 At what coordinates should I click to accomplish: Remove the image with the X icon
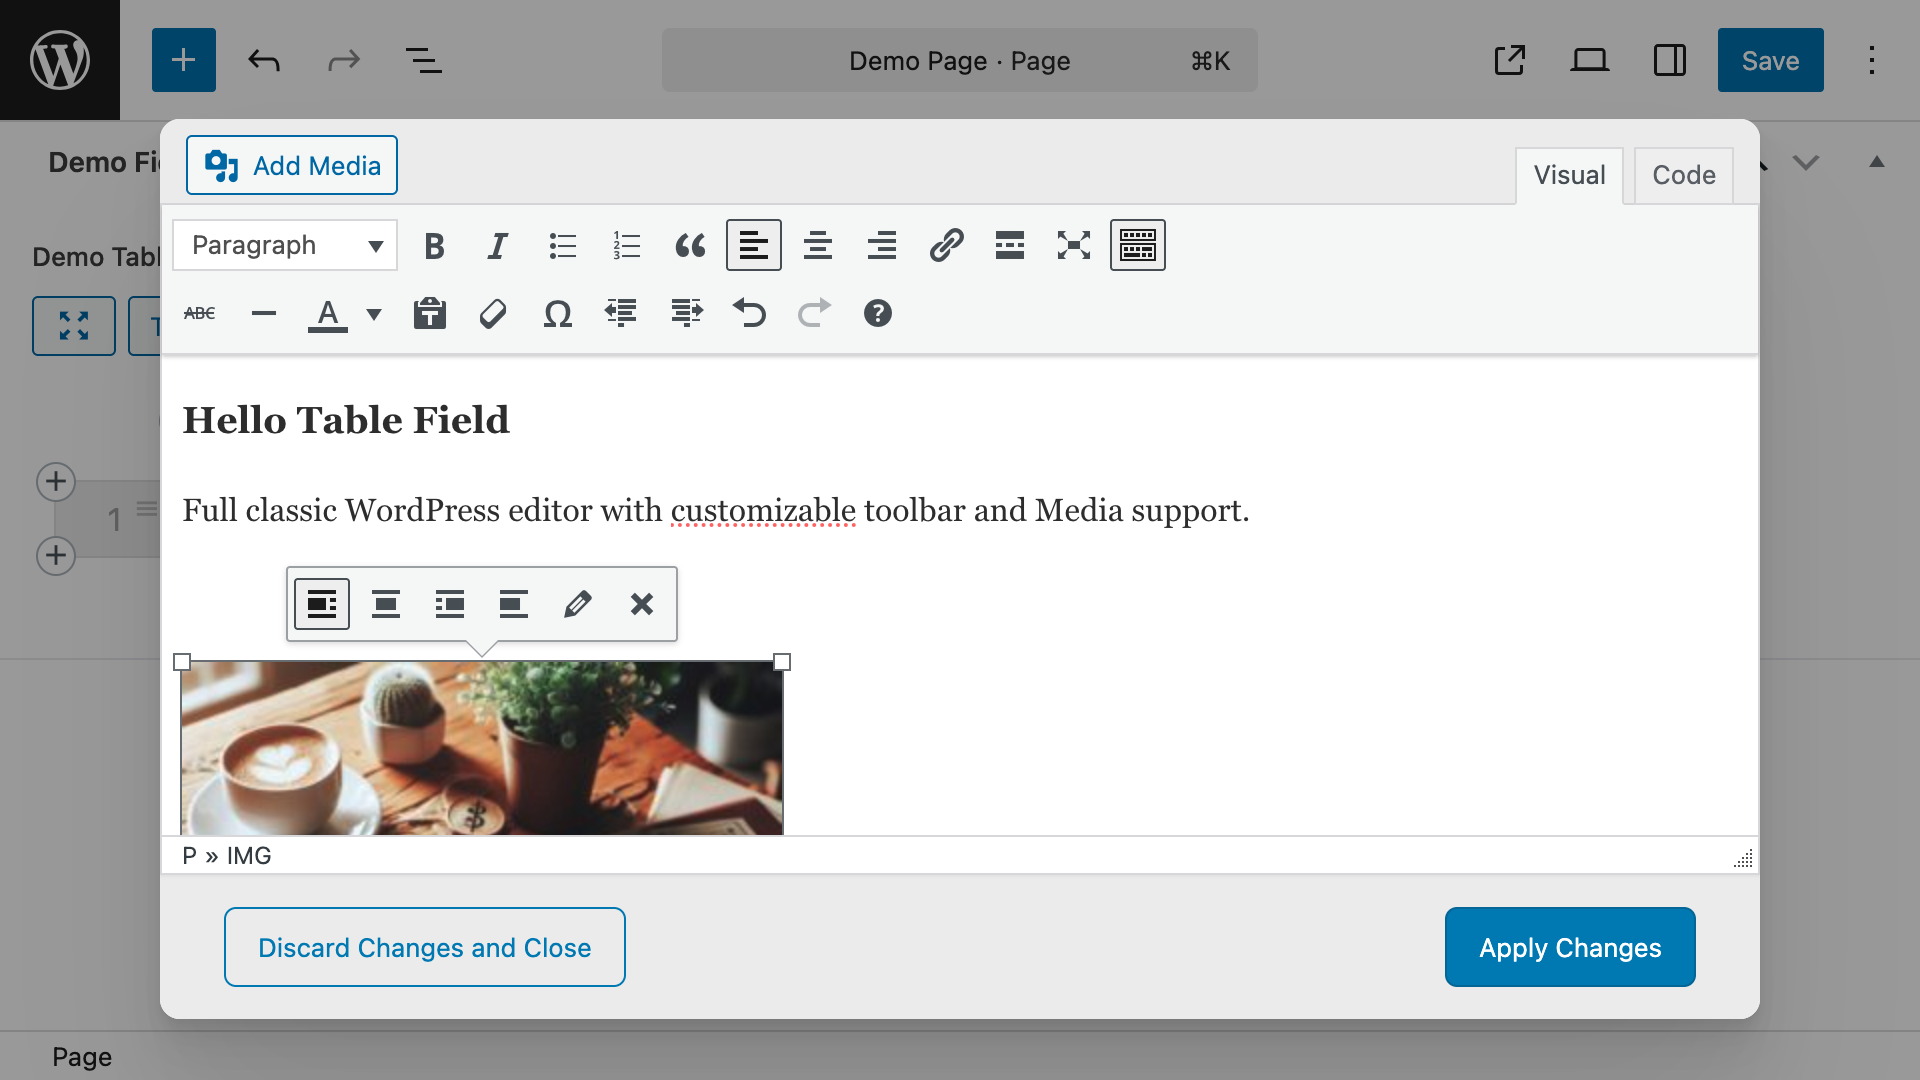[x=642, y=604]
